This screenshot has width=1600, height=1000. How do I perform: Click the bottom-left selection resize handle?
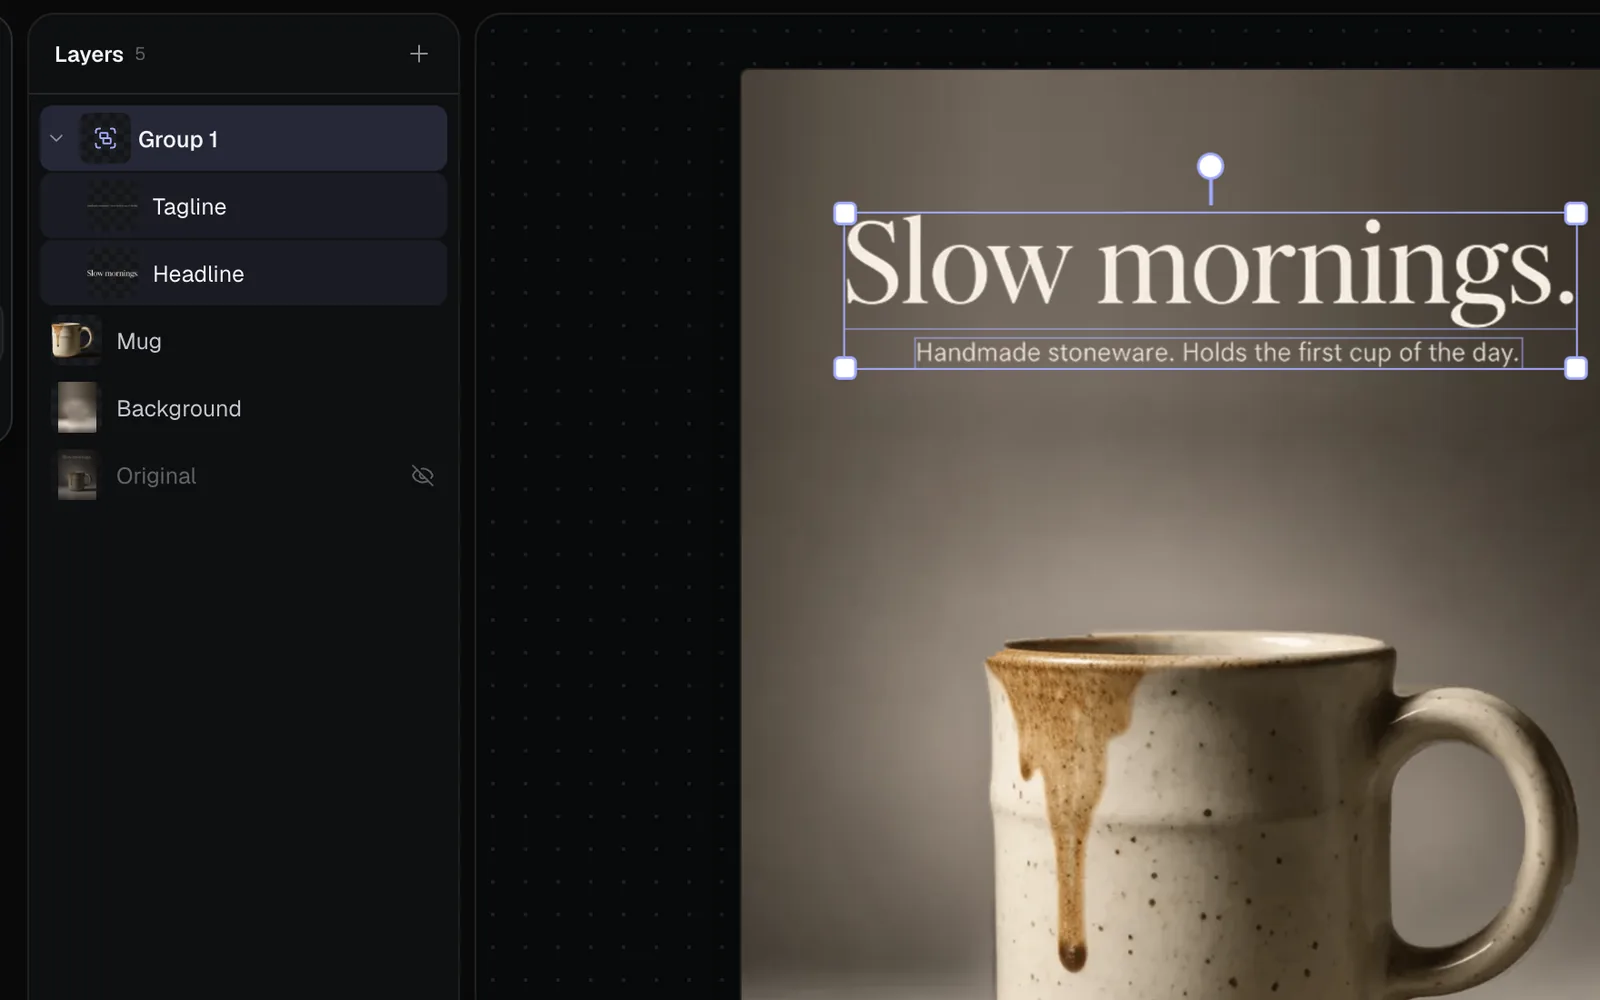[x=845, y=368]
